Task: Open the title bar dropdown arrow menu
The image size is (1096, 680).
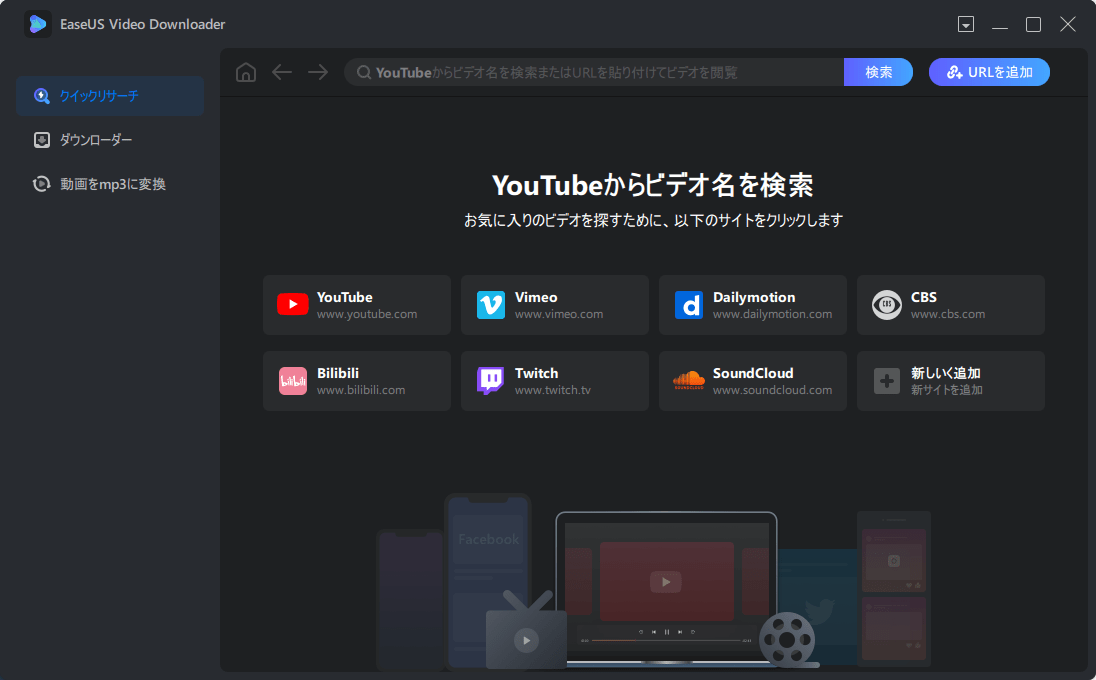Action: 966,23
